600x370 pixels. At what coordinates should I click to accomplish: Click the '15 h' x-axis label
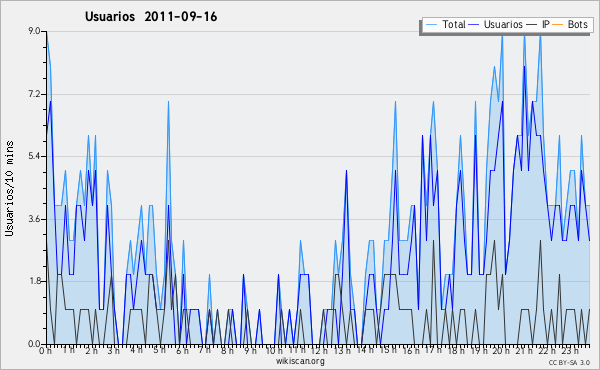[x=388, y=350]
